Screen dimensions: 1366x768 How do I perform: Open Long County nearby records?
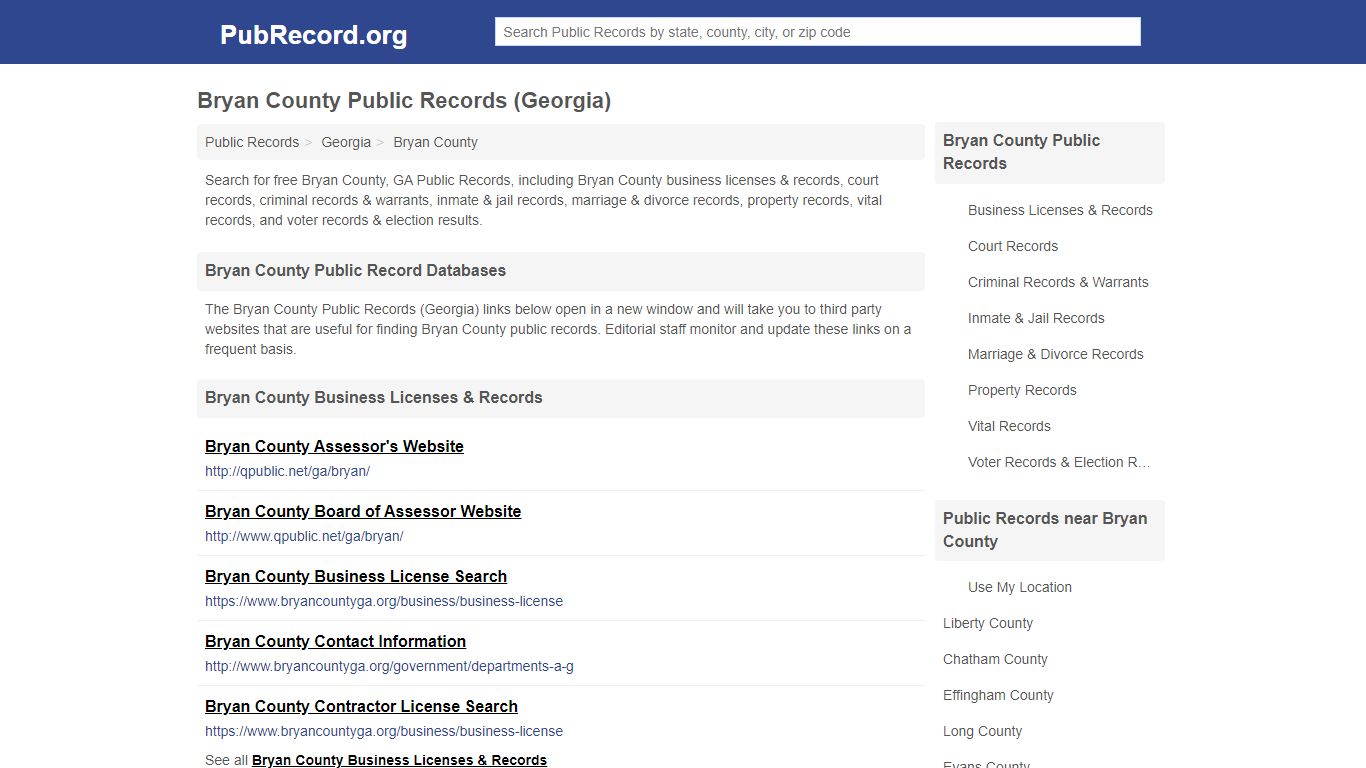pos(982,731)
